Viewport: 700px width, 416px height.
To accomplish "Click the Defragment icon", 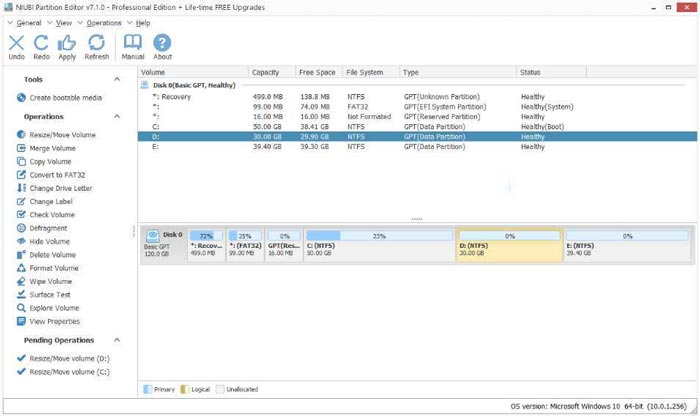I will (21, 228).
